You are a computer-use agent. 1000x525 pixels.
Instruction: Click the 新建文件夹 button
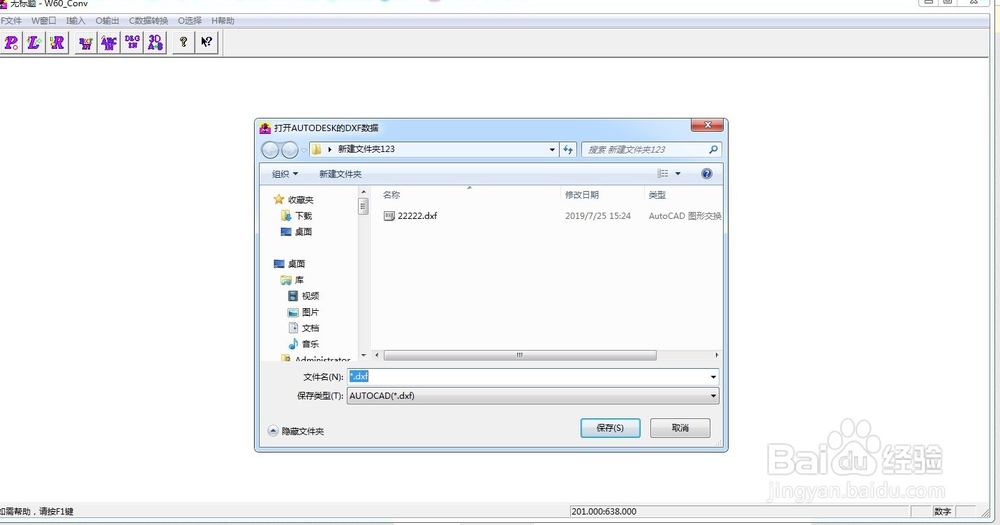click(x=340, y=174)
